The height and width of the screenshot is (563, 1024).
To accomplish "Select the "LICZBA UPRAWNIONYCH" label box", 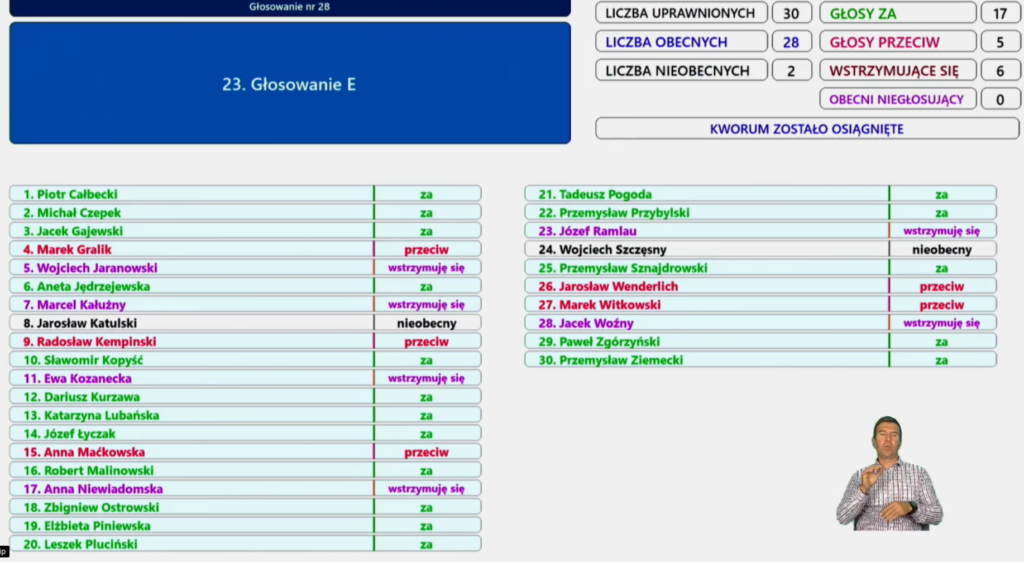I will pyautogui.click(x=682, y=13).
